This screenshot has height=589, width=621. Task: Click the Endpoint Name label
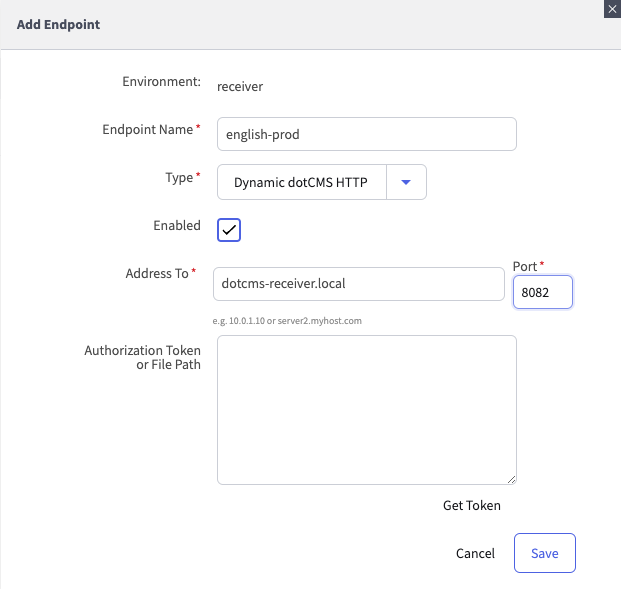149,130
